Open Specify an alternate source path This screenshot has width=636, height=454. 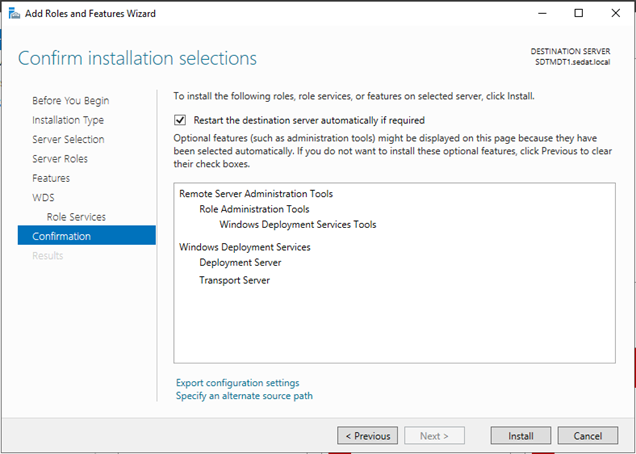click(244, 396)
